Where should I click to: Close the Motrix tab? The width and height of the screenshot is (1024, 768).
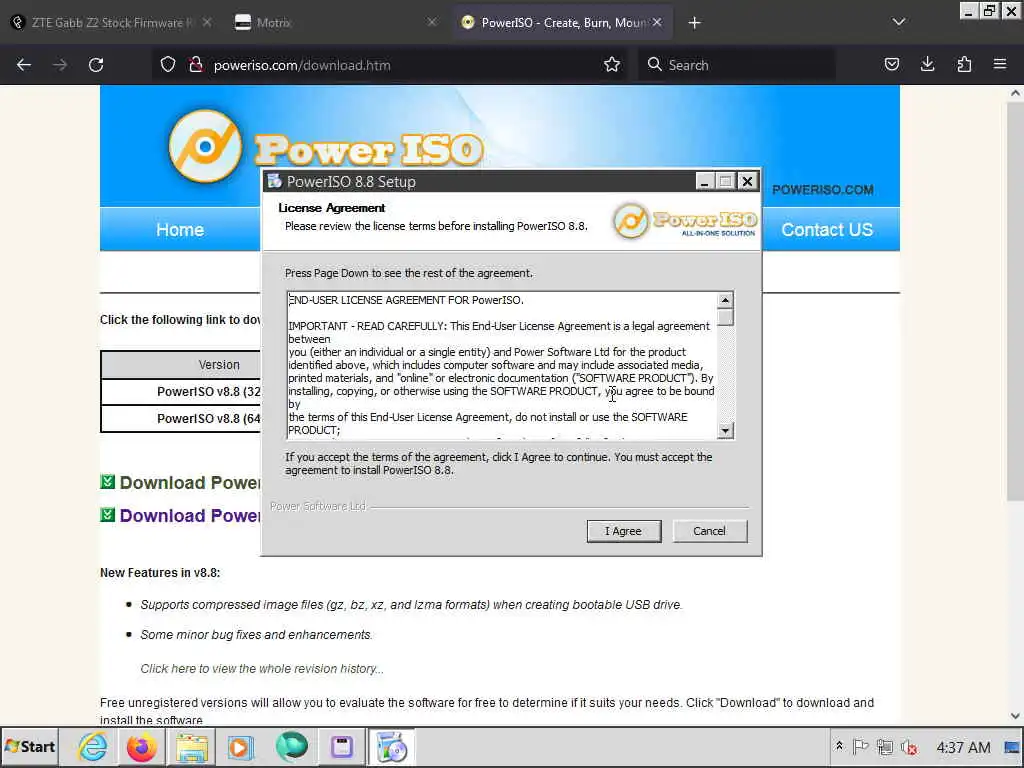point(432,23)
